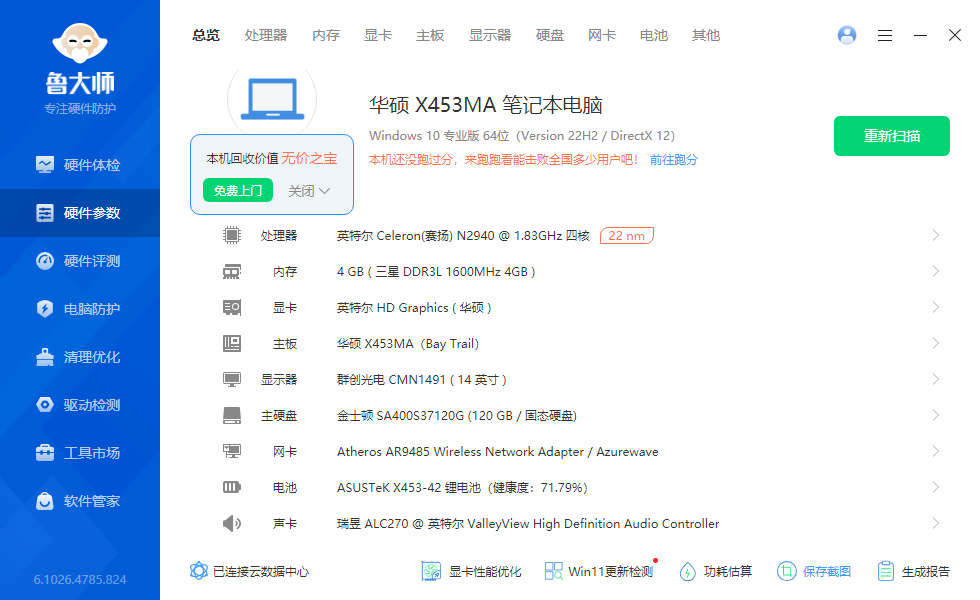Click the 声卡 speaker icon
Screen dimensions: 980x600
pyautogui.click(x=232, y=523)
